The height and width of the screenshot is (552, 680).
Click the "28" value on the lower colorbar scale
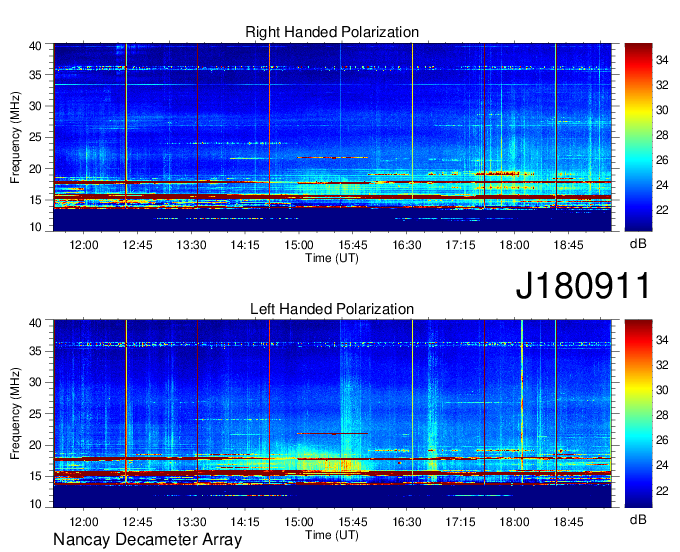pyautogui.click(x=662, y=415)
